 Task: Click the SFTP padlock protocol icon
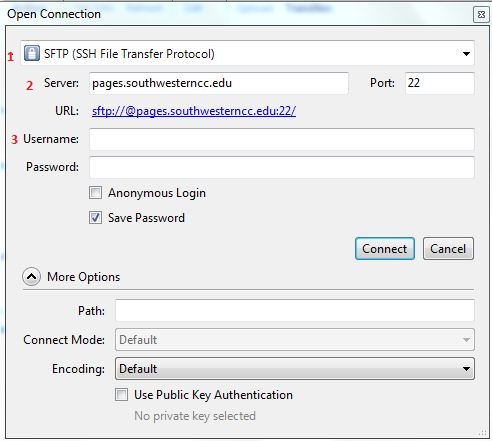tap(32, 53)
